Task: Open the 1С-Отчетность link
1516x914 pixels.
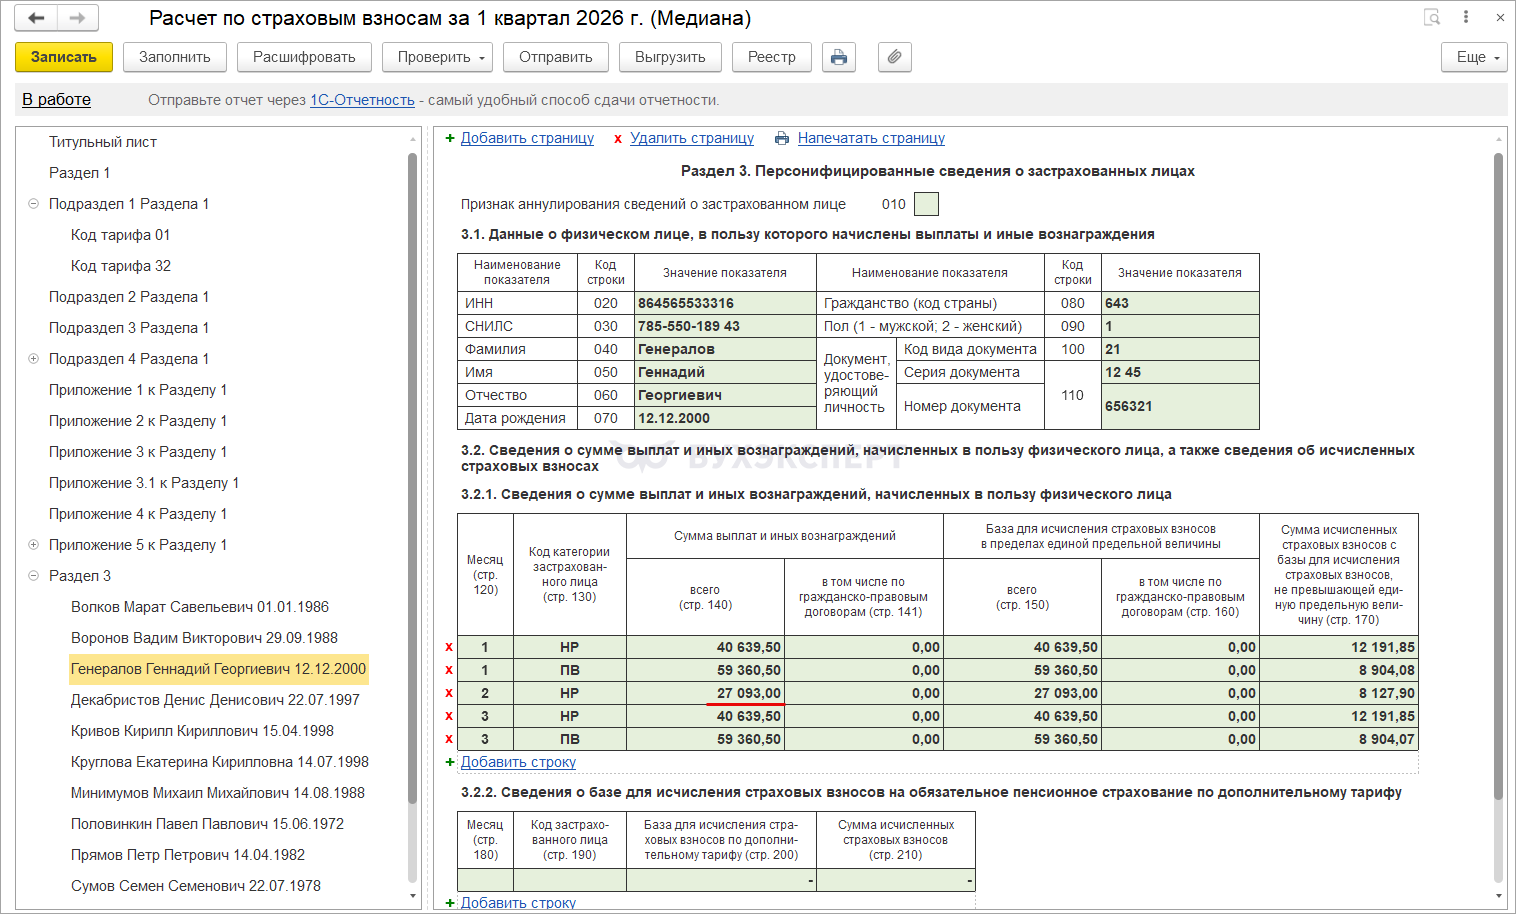Action: pos(362,100)
